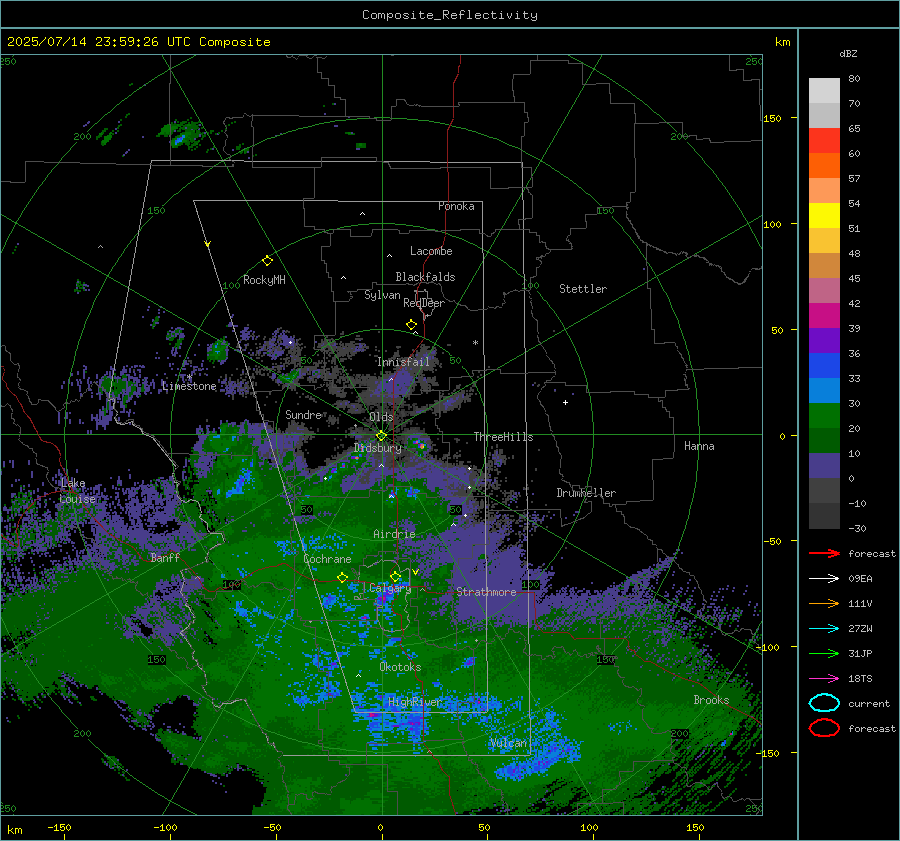Click the Airdrie label
The width and height of the screenshot is (900, 841).
[x=394, y=534]
